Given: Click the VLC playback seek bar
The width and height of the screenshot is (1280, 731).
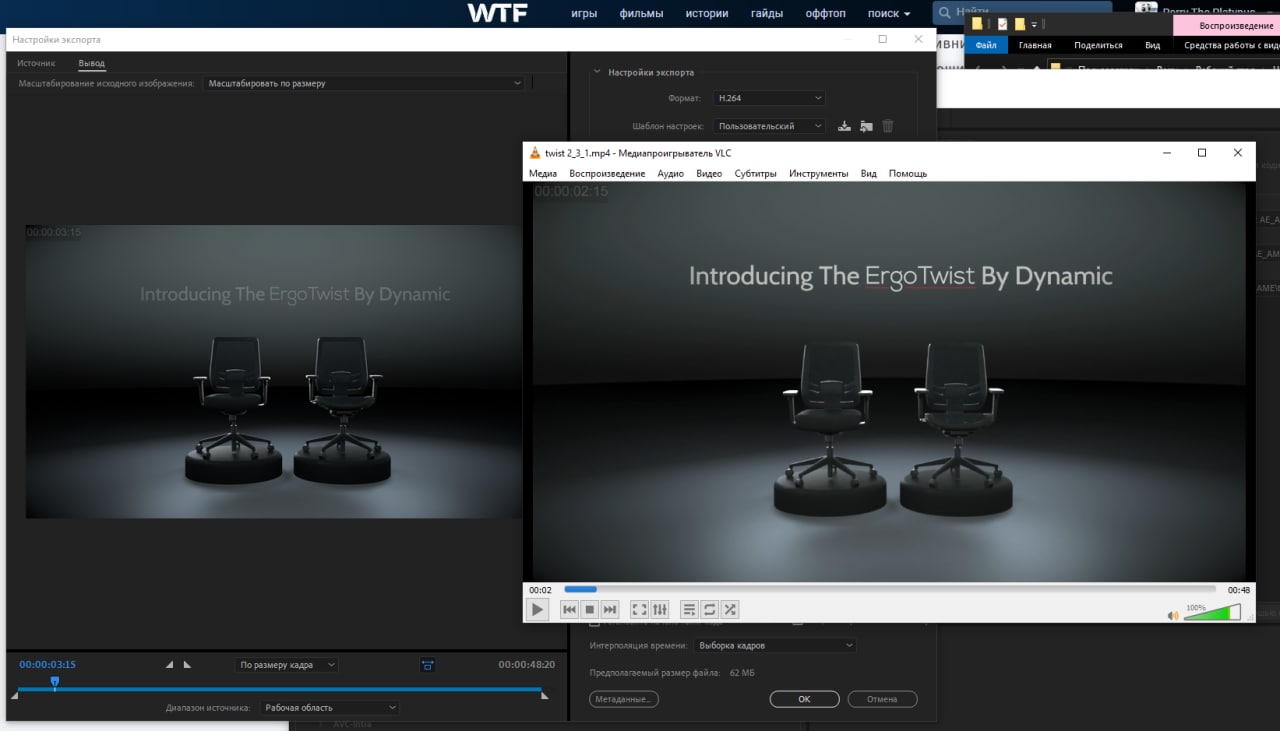Looking at the screenshot, I should coord(890,589).
